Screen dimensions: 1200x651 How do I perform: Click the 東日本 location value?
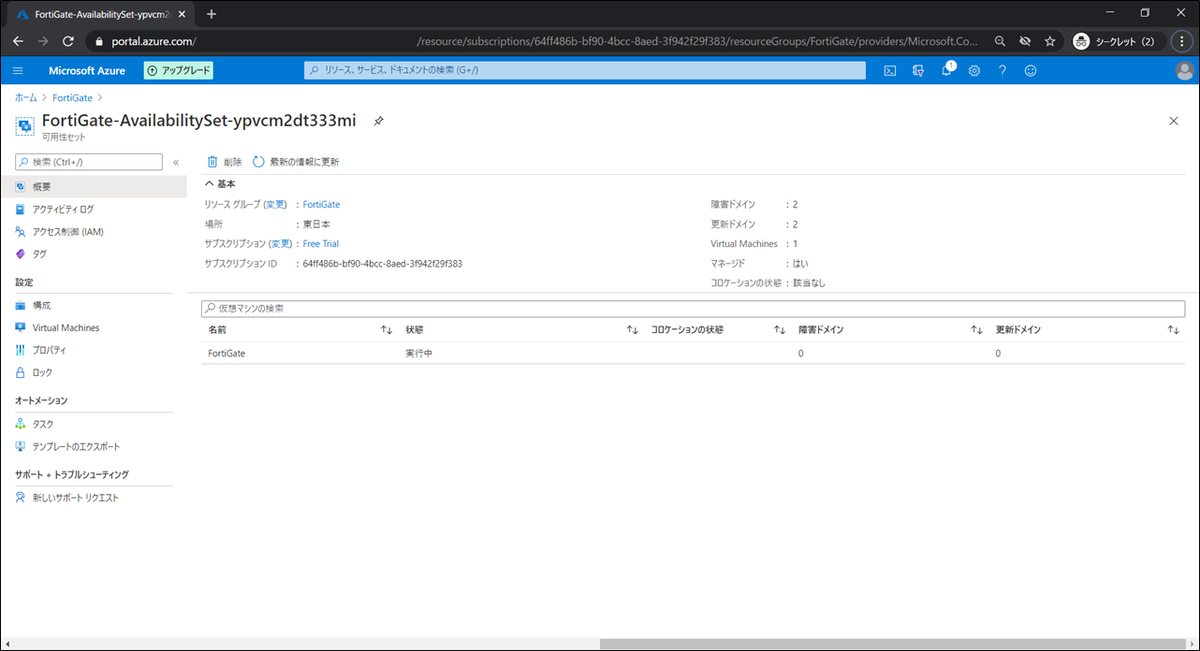click(317, 224)
